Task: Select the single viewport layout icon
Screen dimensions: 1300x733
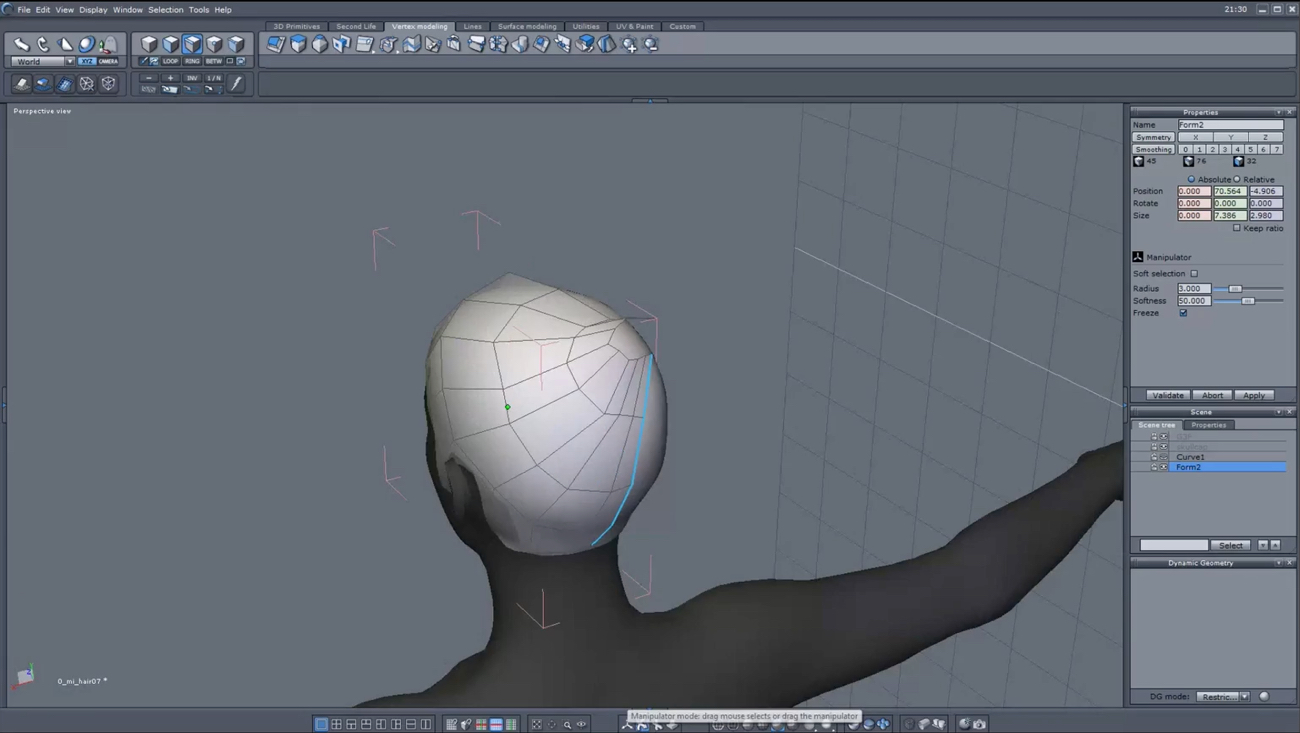Action: [322, 723]
